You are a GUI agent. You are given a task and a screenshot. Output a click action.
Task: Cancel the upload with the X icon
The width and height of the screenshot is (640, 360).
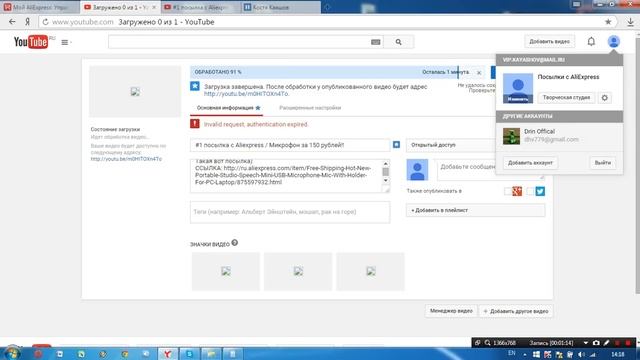[479, 73]
